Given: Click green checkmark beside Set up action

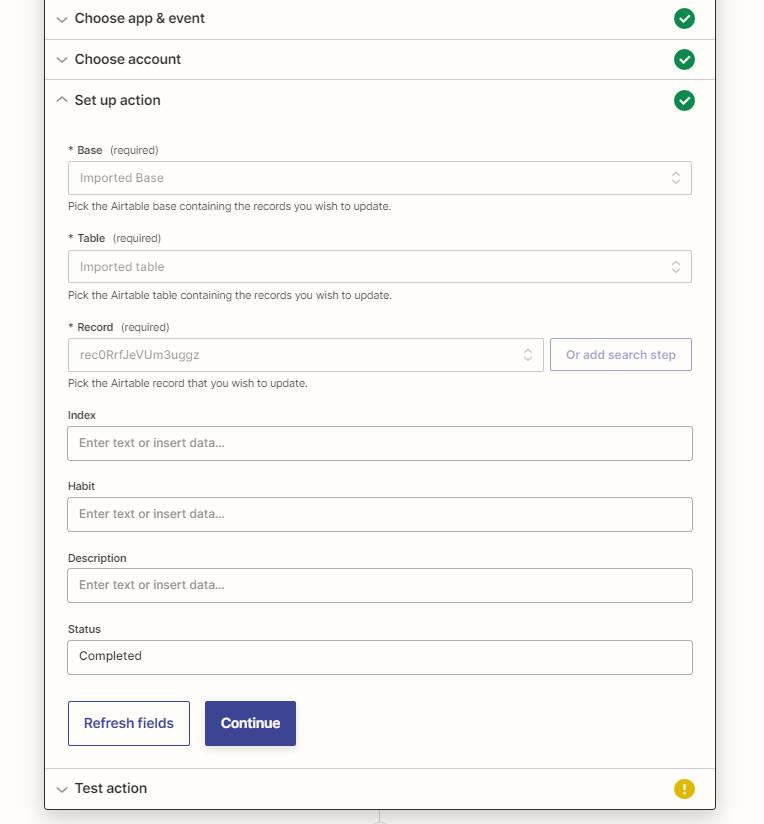Looking at the screenshot, I should pyautogui.click(x=684, y=100).
